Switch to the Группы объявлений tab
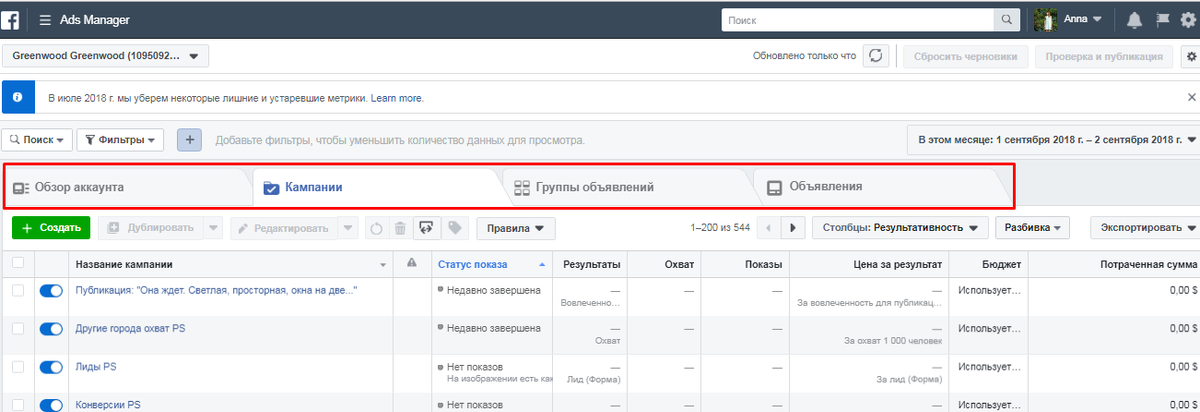1200x412 pixels. [626, 187]
